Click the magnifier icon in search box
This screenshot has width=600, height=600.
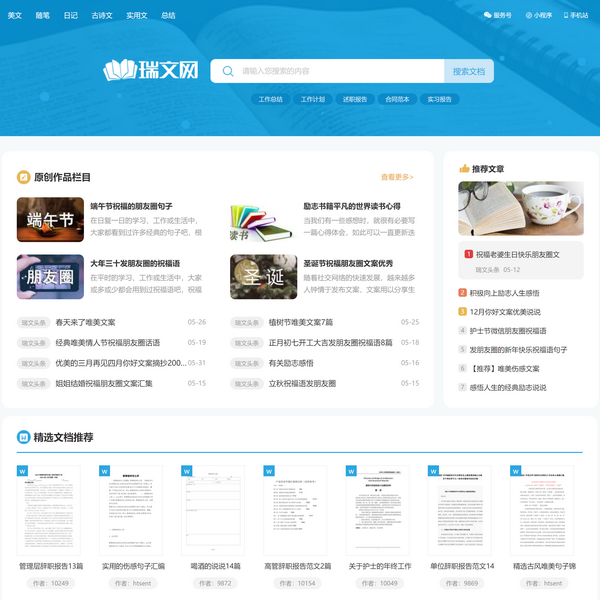coord(228,71)
